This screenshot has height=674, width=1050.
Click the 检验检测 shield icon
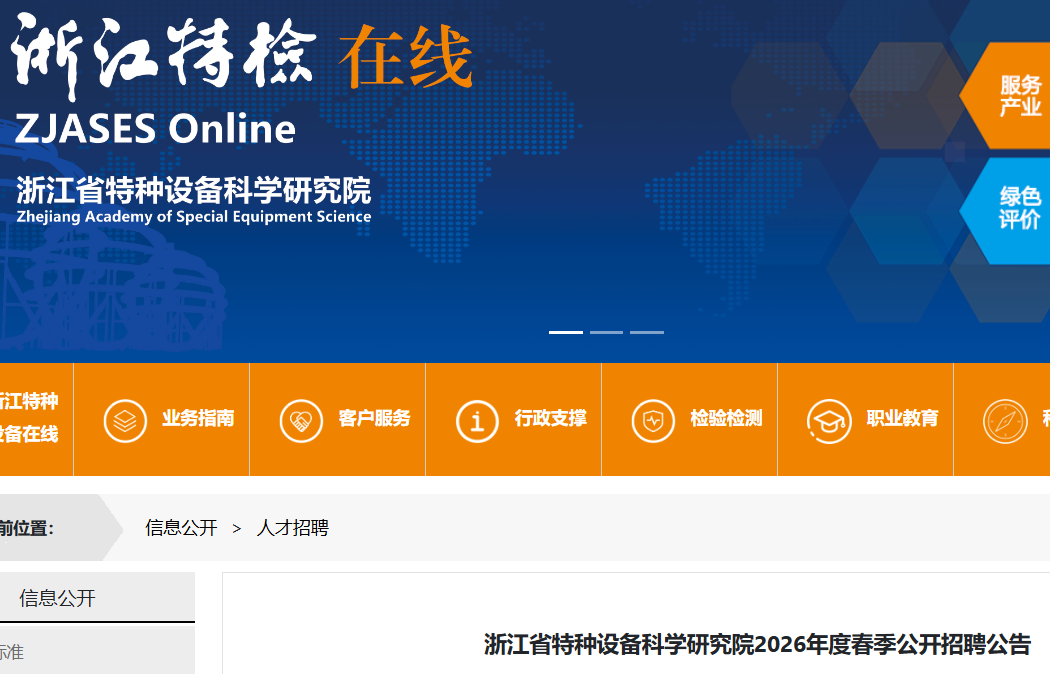coord(653,420)
